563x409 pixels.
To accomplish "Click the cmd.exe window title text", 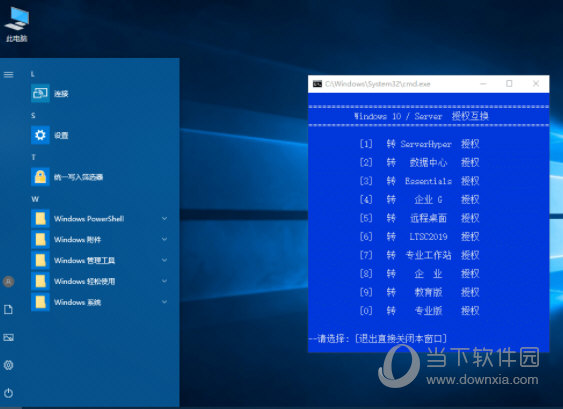I will [377, 84].
